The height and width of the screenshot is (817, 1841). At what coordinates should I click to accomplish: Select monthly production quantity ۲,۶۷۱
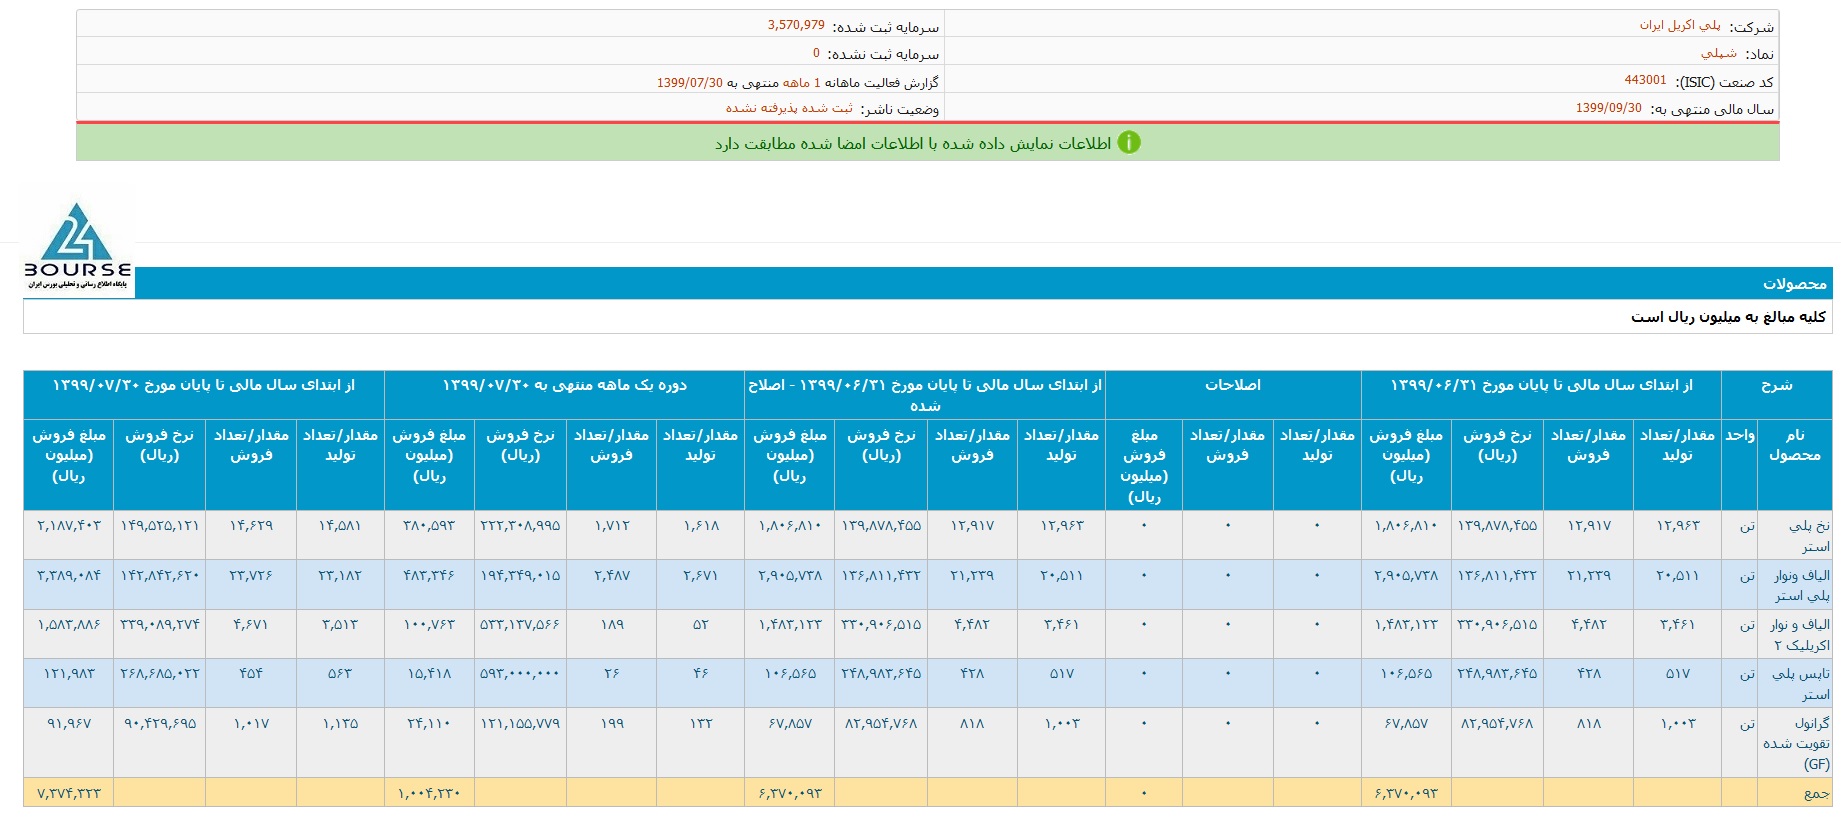point(701,575)
